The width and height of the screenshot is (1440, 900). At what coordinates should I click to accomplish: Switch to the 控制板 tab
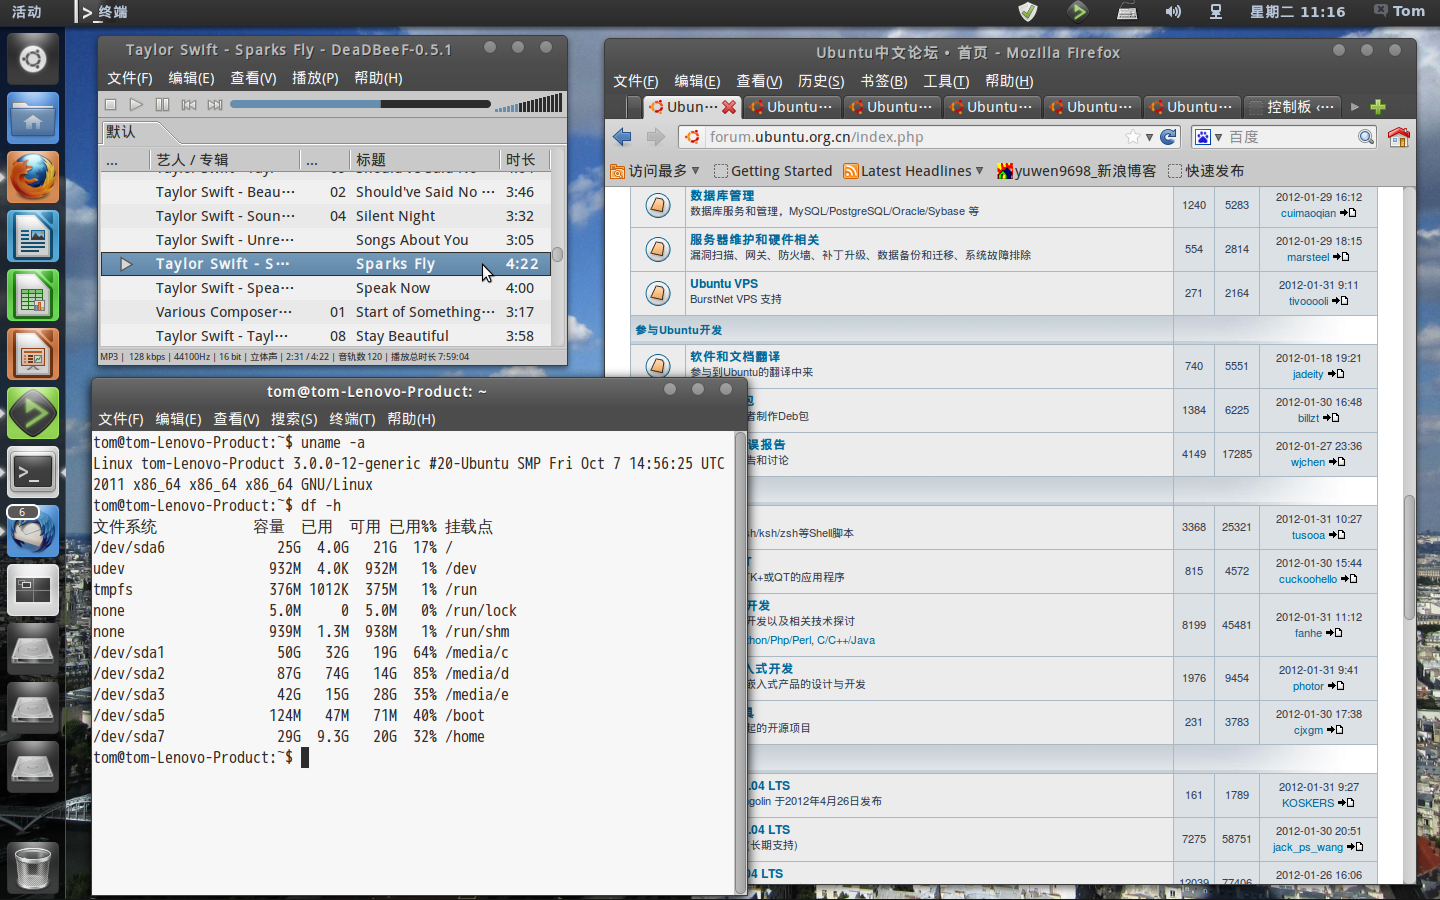(1291, 107)
